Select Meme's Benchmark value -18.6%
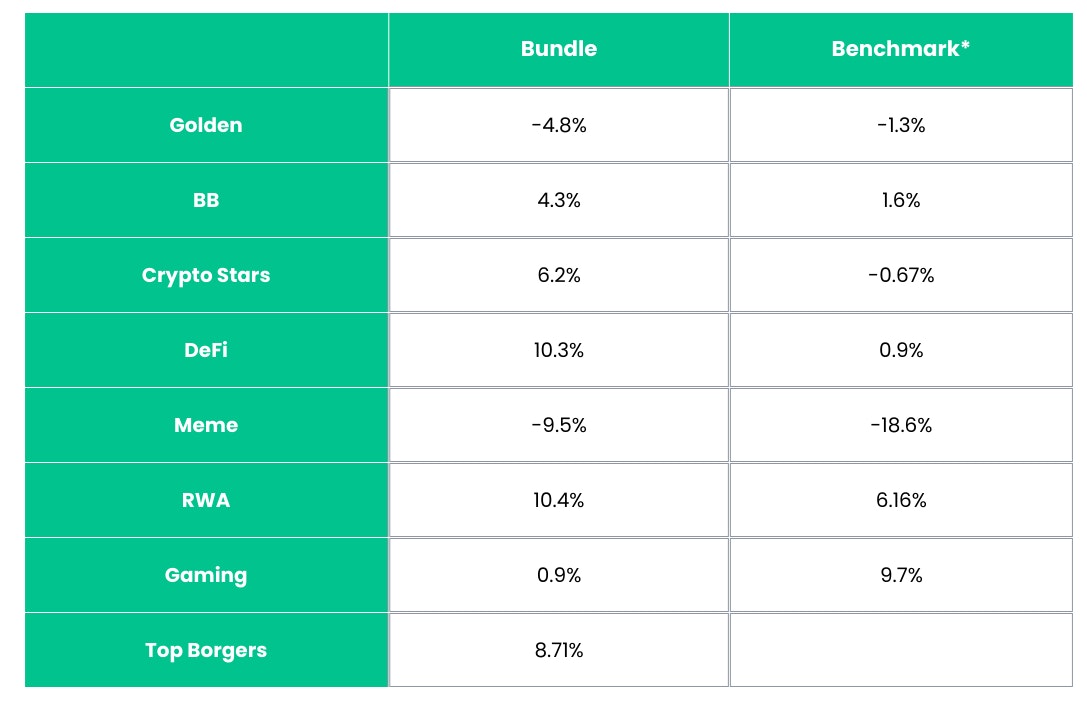Viewport: 1087px width, 702px height. click(900, 425)
